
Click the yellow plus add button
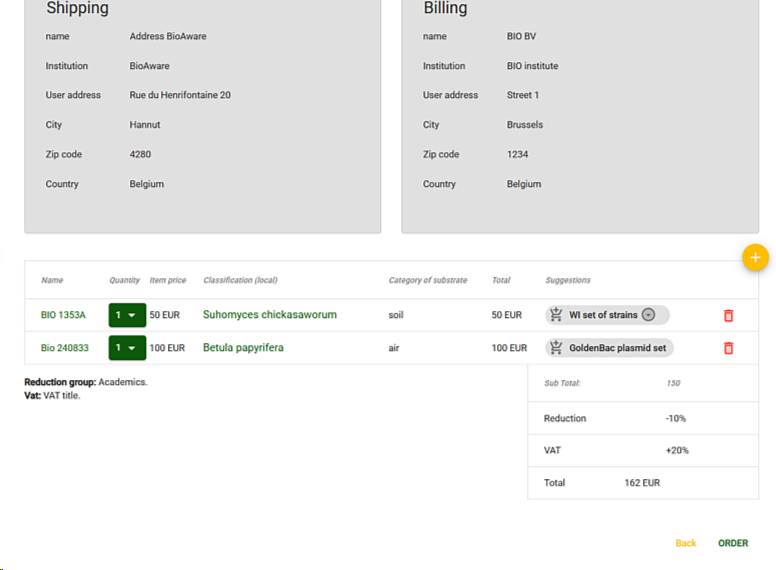[755, 258]
